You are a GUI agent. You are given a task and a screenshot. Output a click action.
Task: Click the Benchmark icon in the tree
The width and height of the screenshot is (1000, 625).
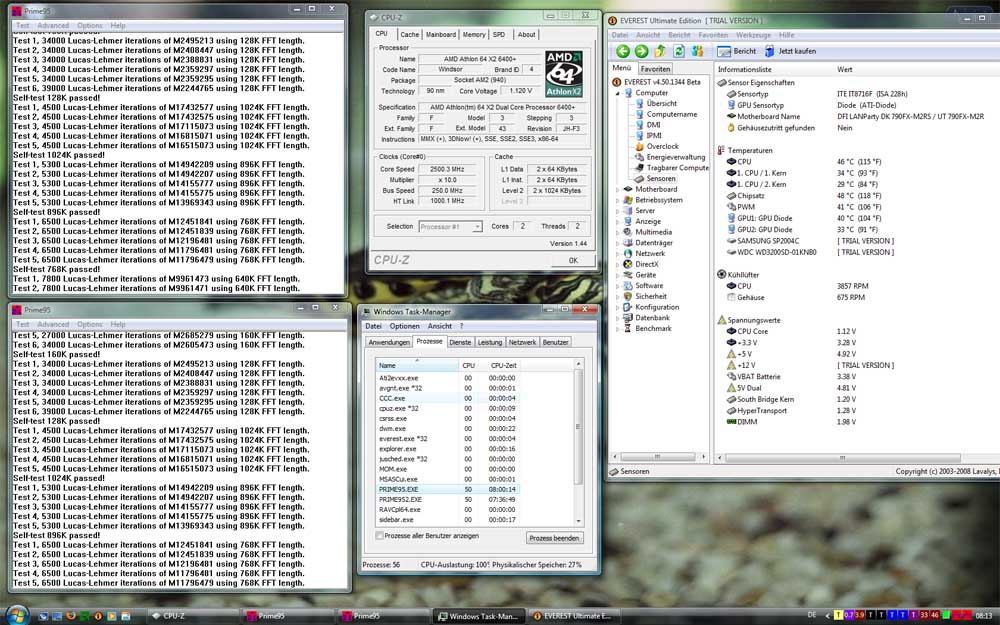[x=628, y=328]
